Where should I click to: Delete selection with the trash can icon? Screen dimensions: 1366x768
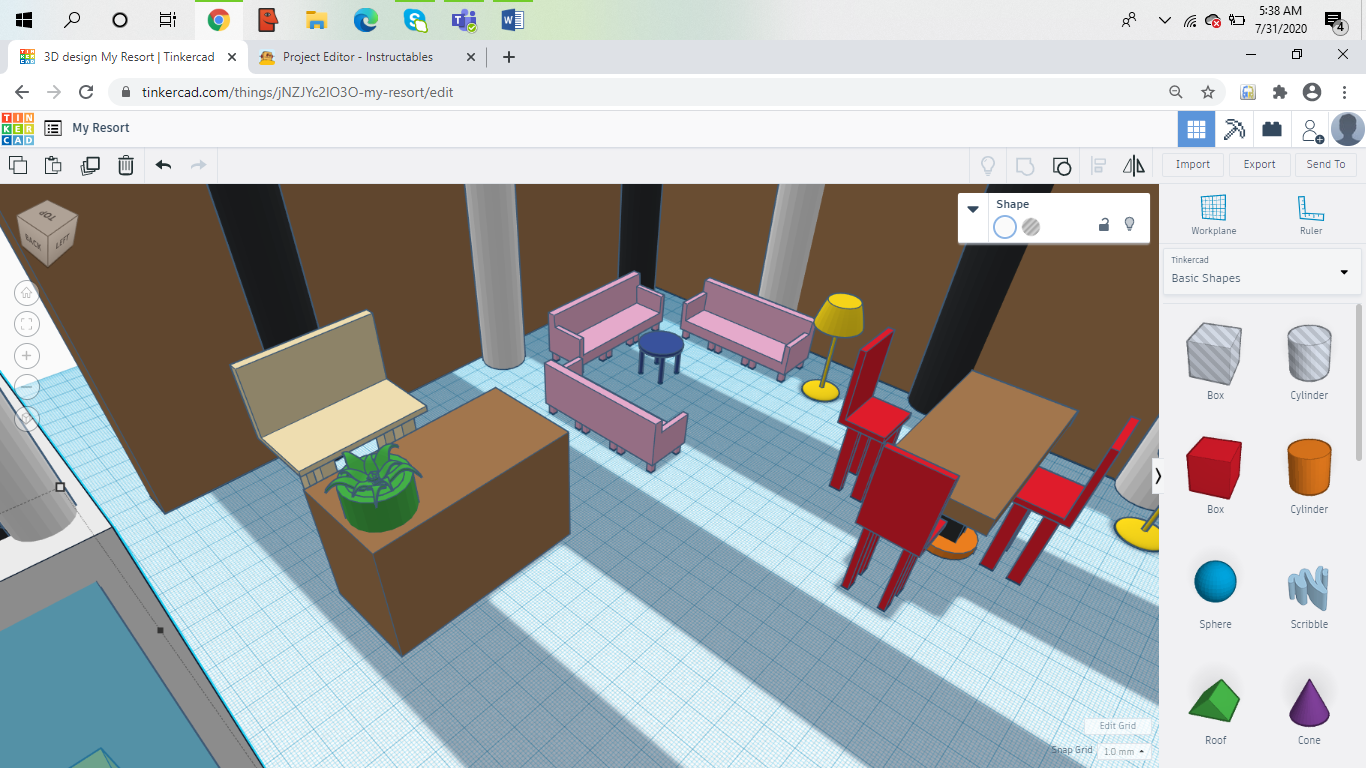pyautogui.click(x=126, y=165)
